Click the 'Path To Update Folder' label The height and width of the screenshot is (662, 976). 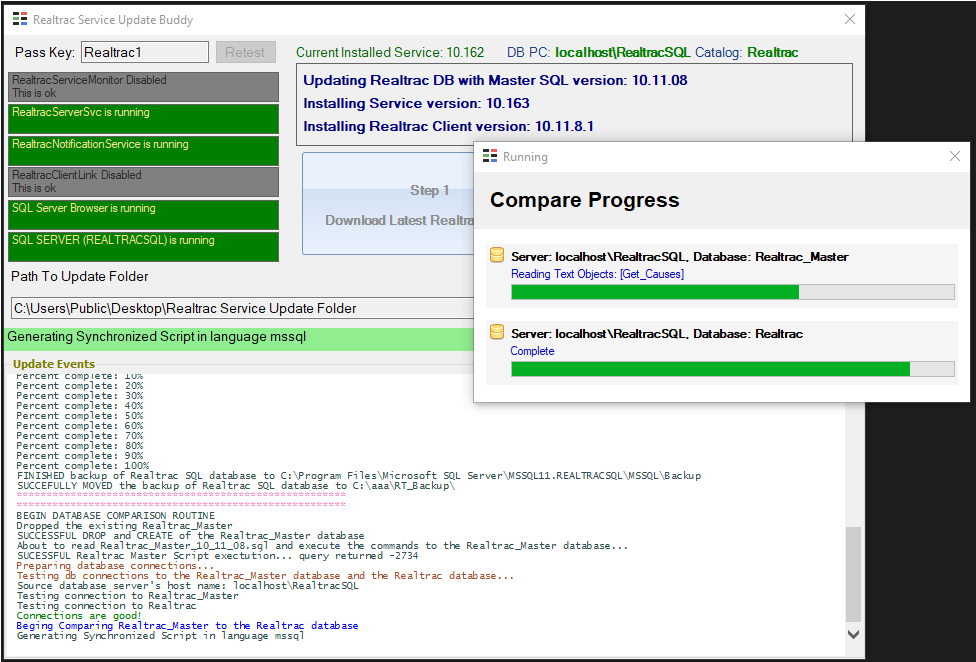(x=80, y=276)
